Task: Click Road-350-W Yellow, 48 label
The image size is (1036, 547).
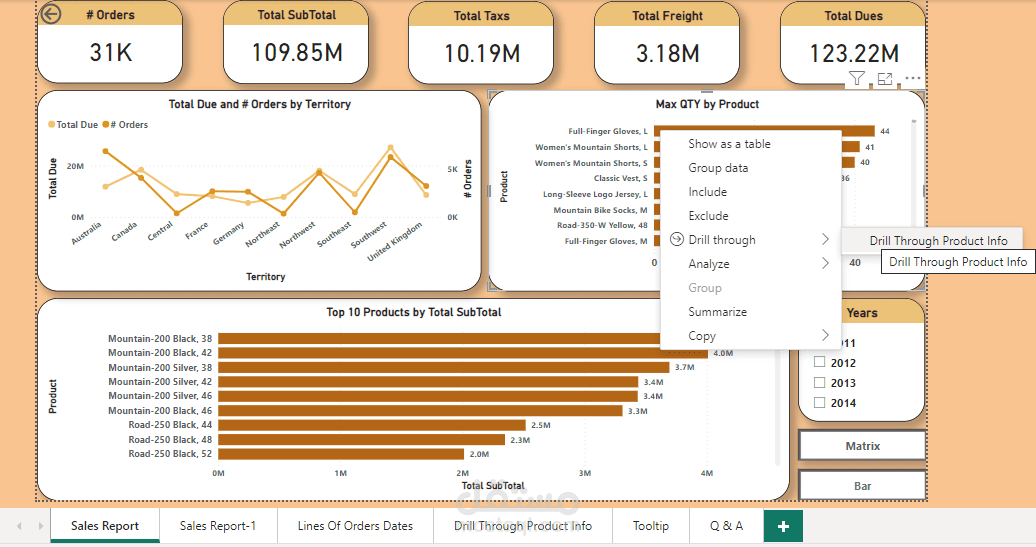Action: tap(602, 225)
